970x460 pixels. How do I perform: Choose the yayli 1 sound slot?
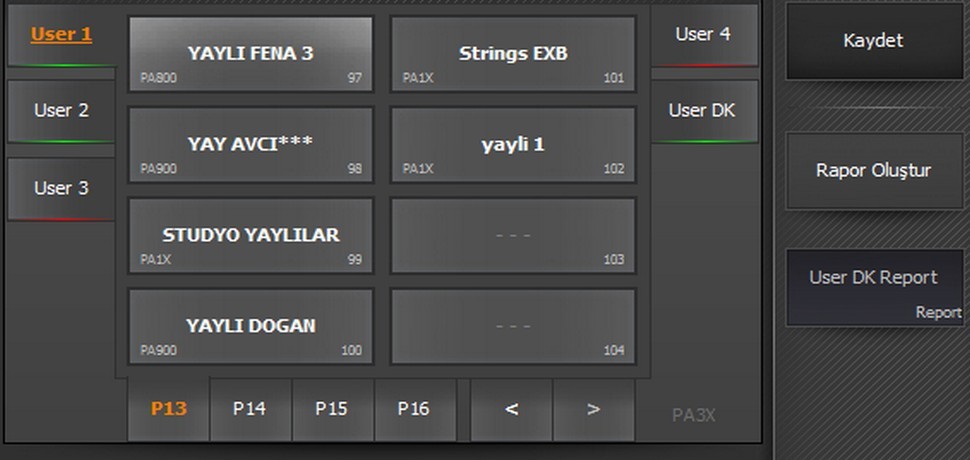click(513, 145)
